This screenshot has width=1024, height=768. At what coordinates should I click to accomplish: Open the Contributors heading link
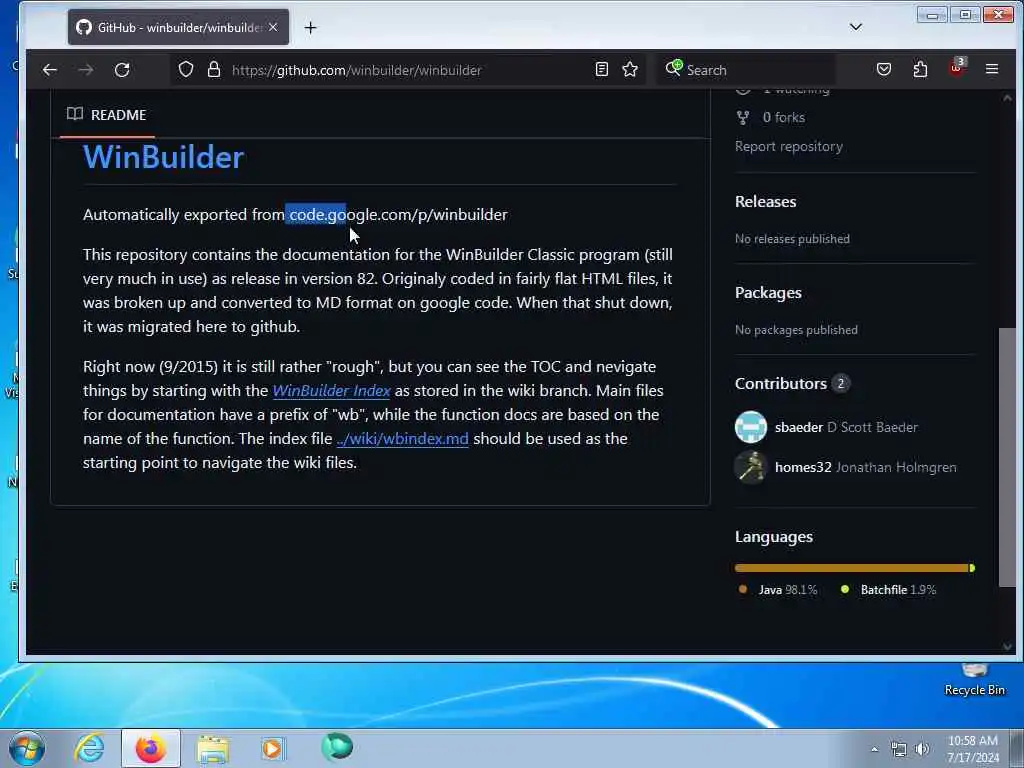click(780, 383)
